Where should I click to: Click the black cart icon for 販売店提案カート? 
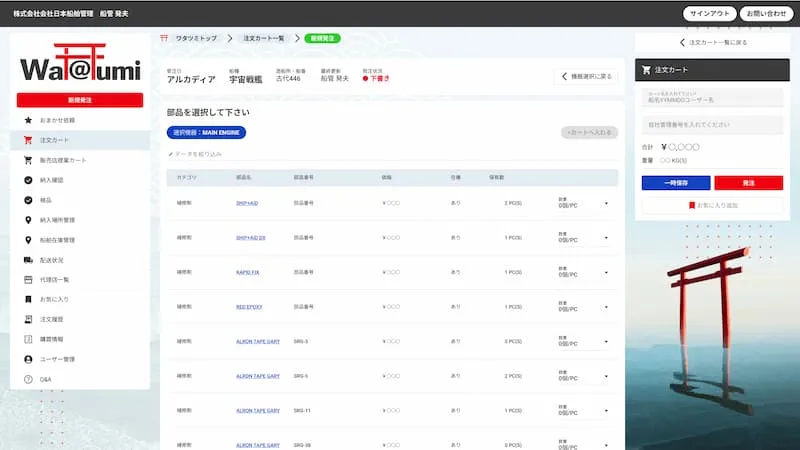tap(28, 160)
